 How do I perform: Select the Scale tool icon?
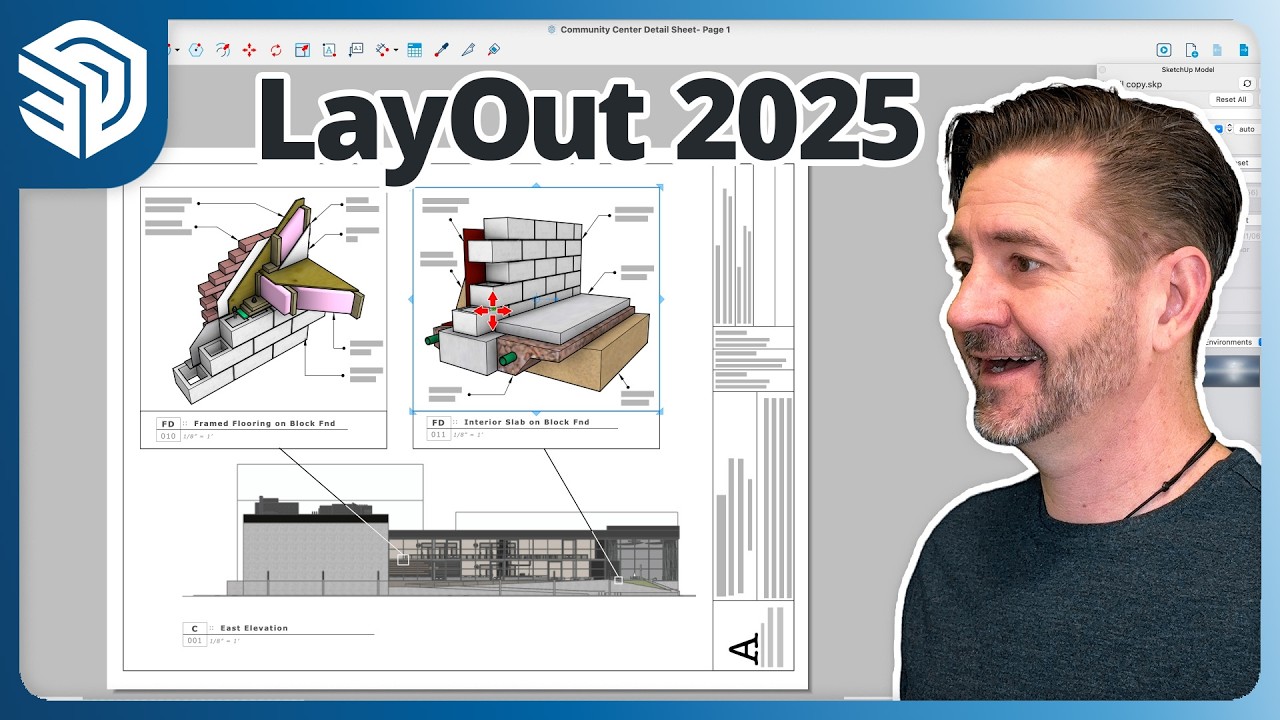[302, 49]
